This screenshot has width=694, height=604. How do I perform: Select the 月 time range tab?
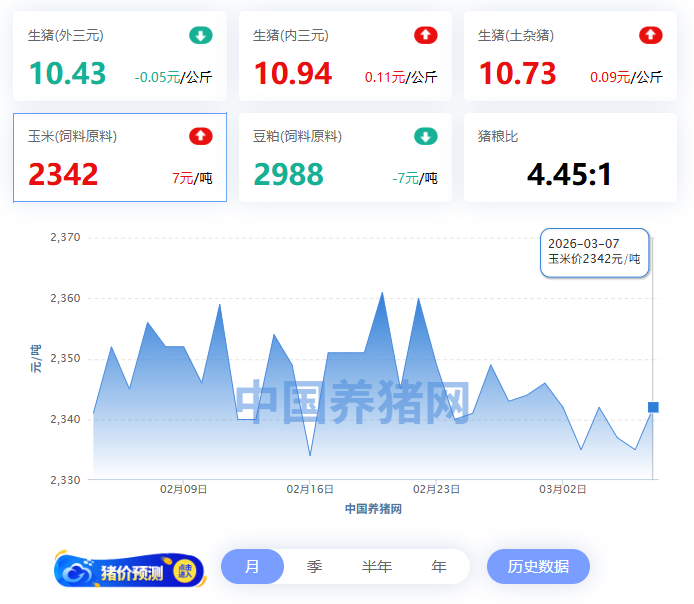click(x=252, y=567)
